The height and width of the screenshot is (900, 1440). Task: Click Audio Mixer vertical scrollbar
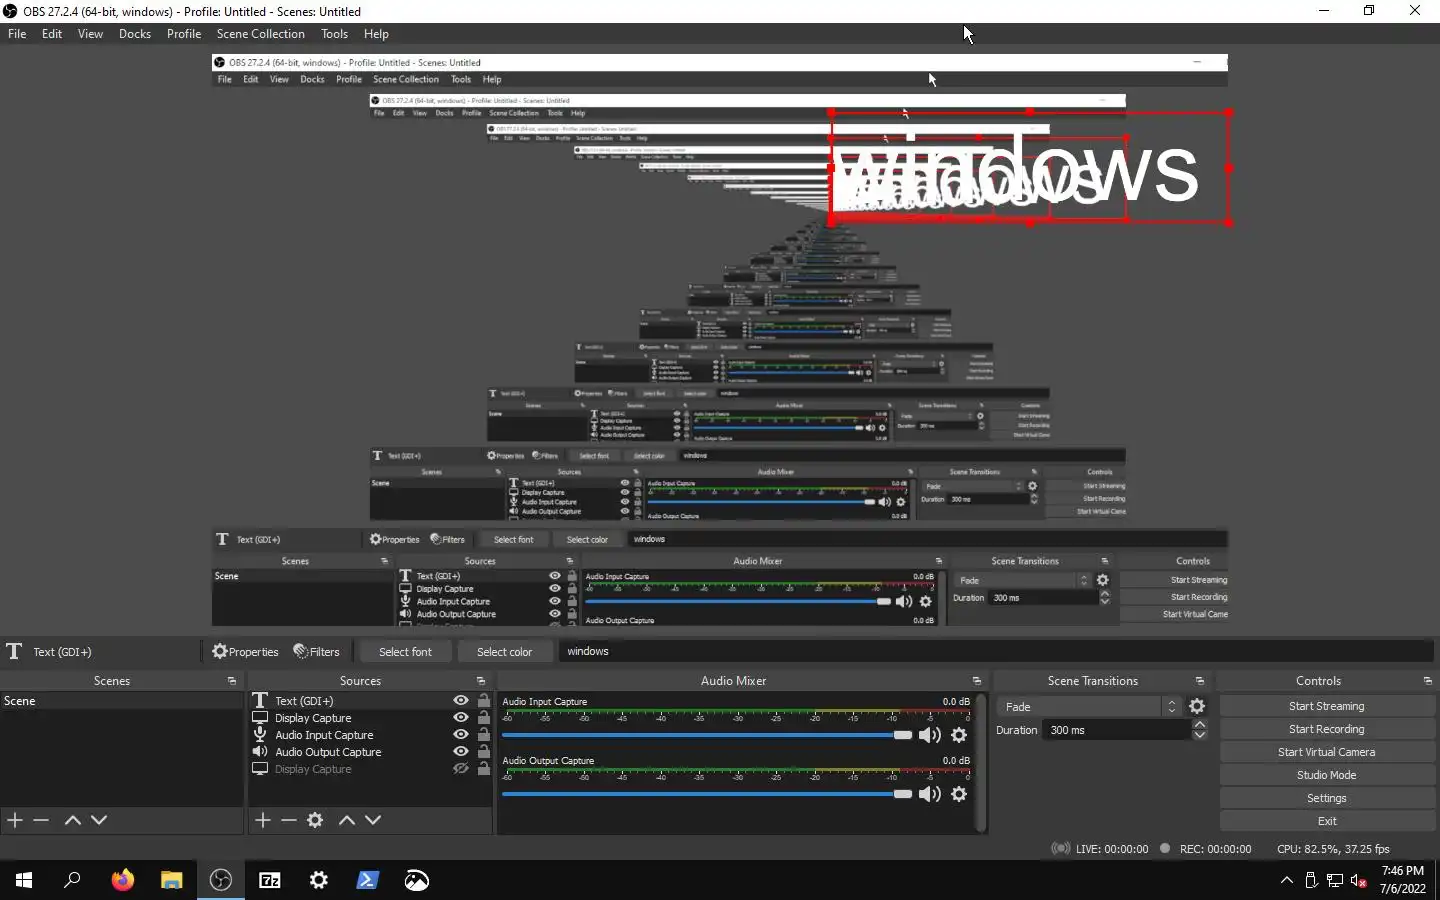tap(981, 762)
